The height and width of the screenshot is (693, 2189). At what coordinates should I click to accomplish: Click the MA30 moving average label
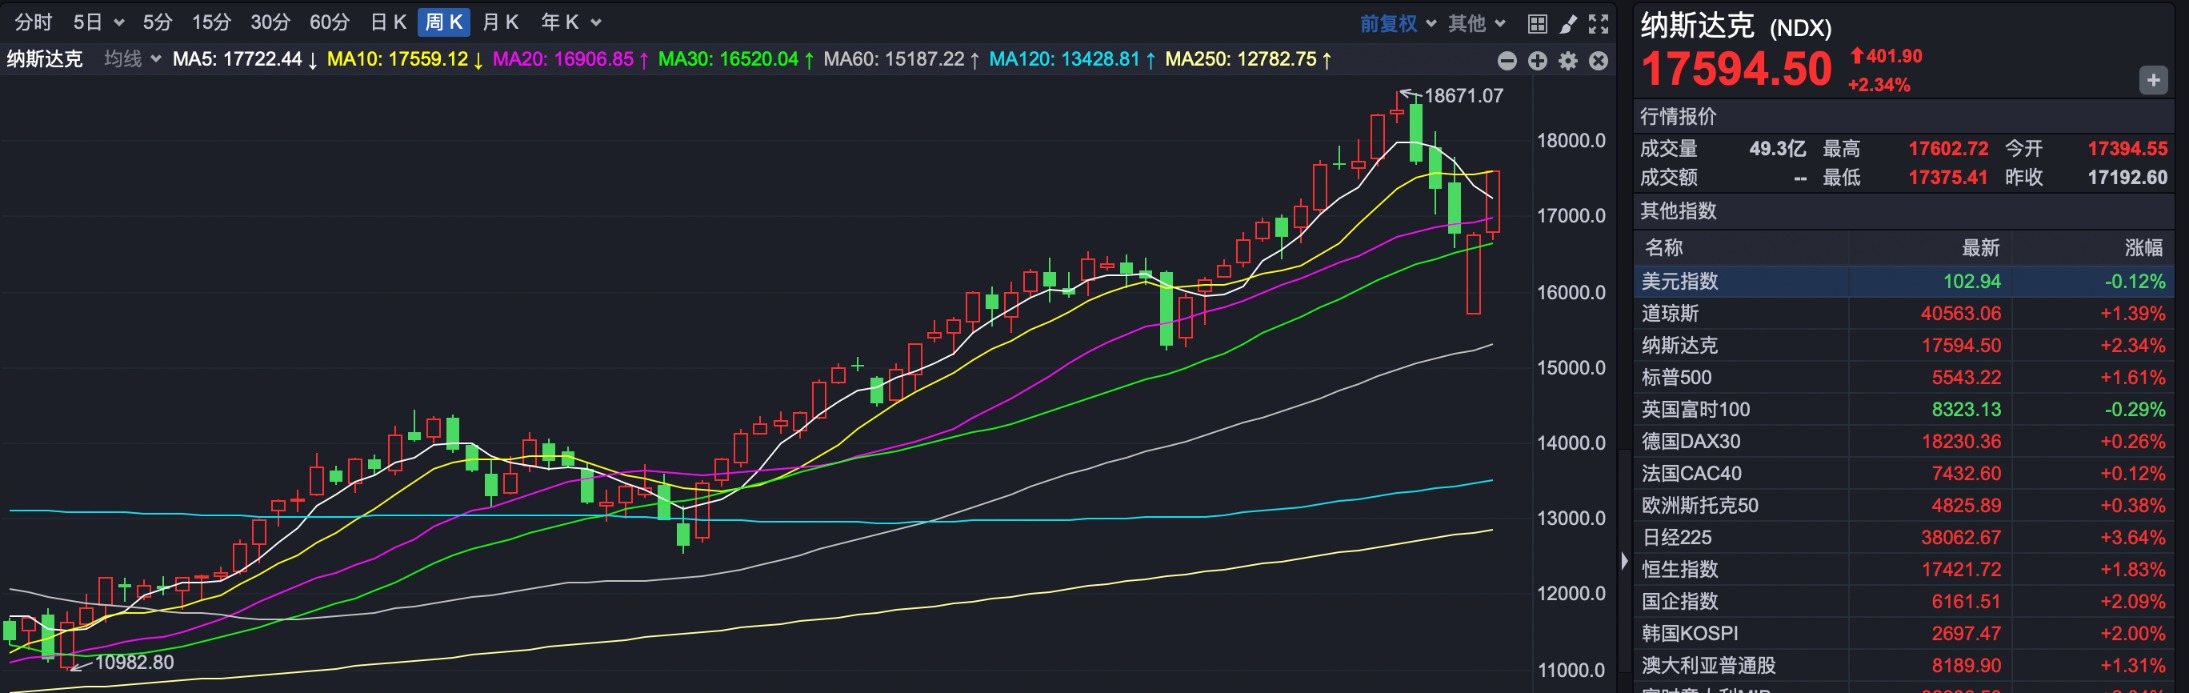(x=736, y=59)
